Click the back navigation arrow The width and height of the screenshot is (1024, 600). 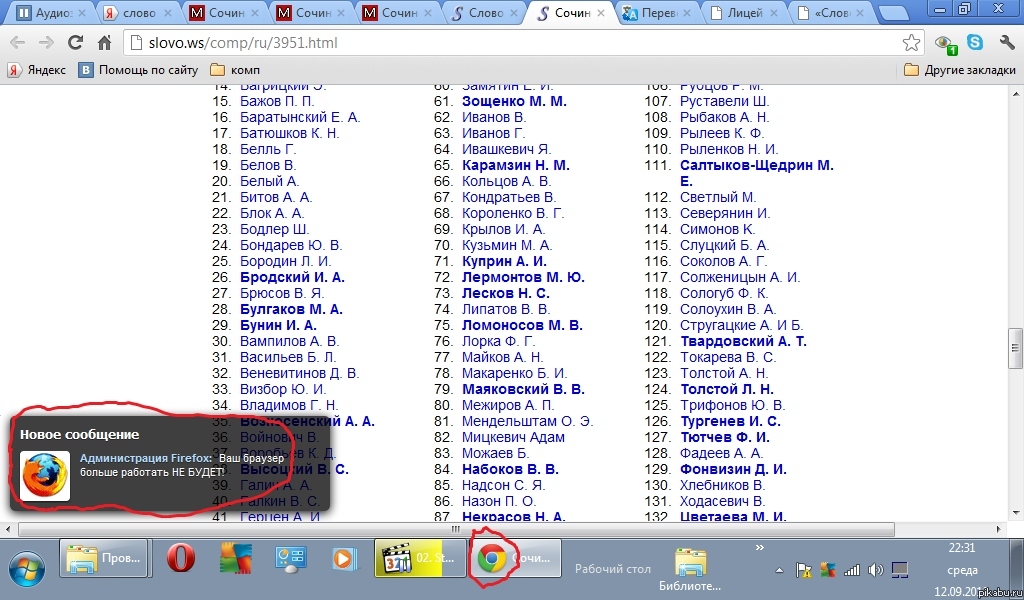tap(17, 43)
